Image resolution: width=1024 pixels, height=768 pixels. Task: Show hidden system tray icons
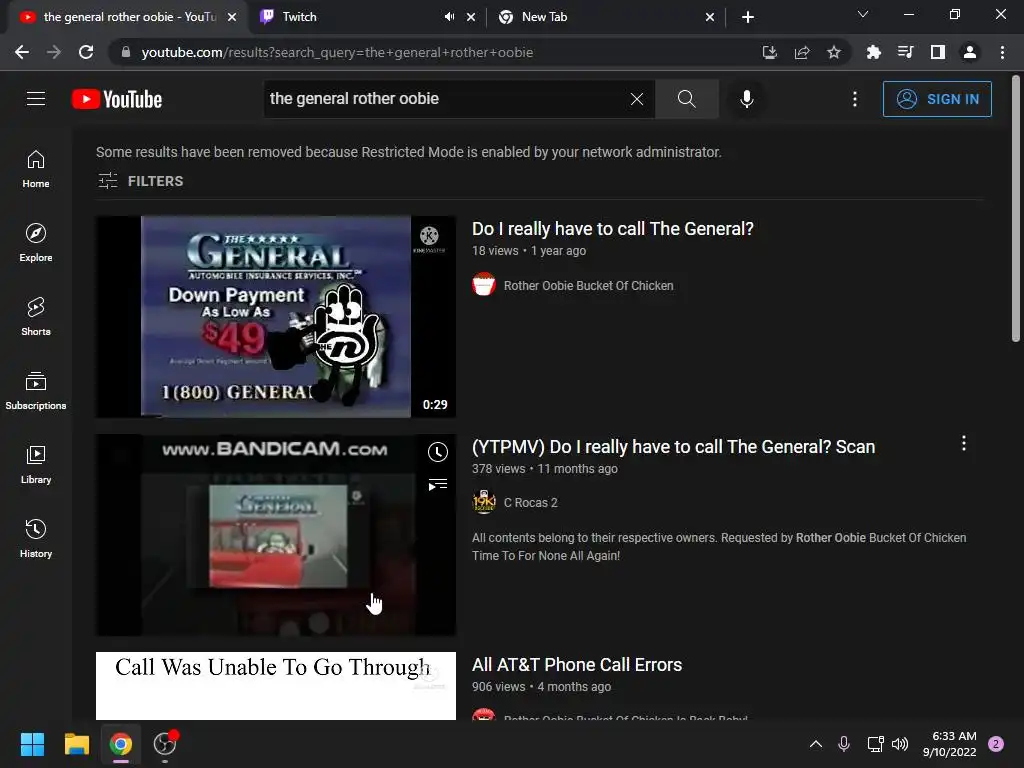pos(816,744)
